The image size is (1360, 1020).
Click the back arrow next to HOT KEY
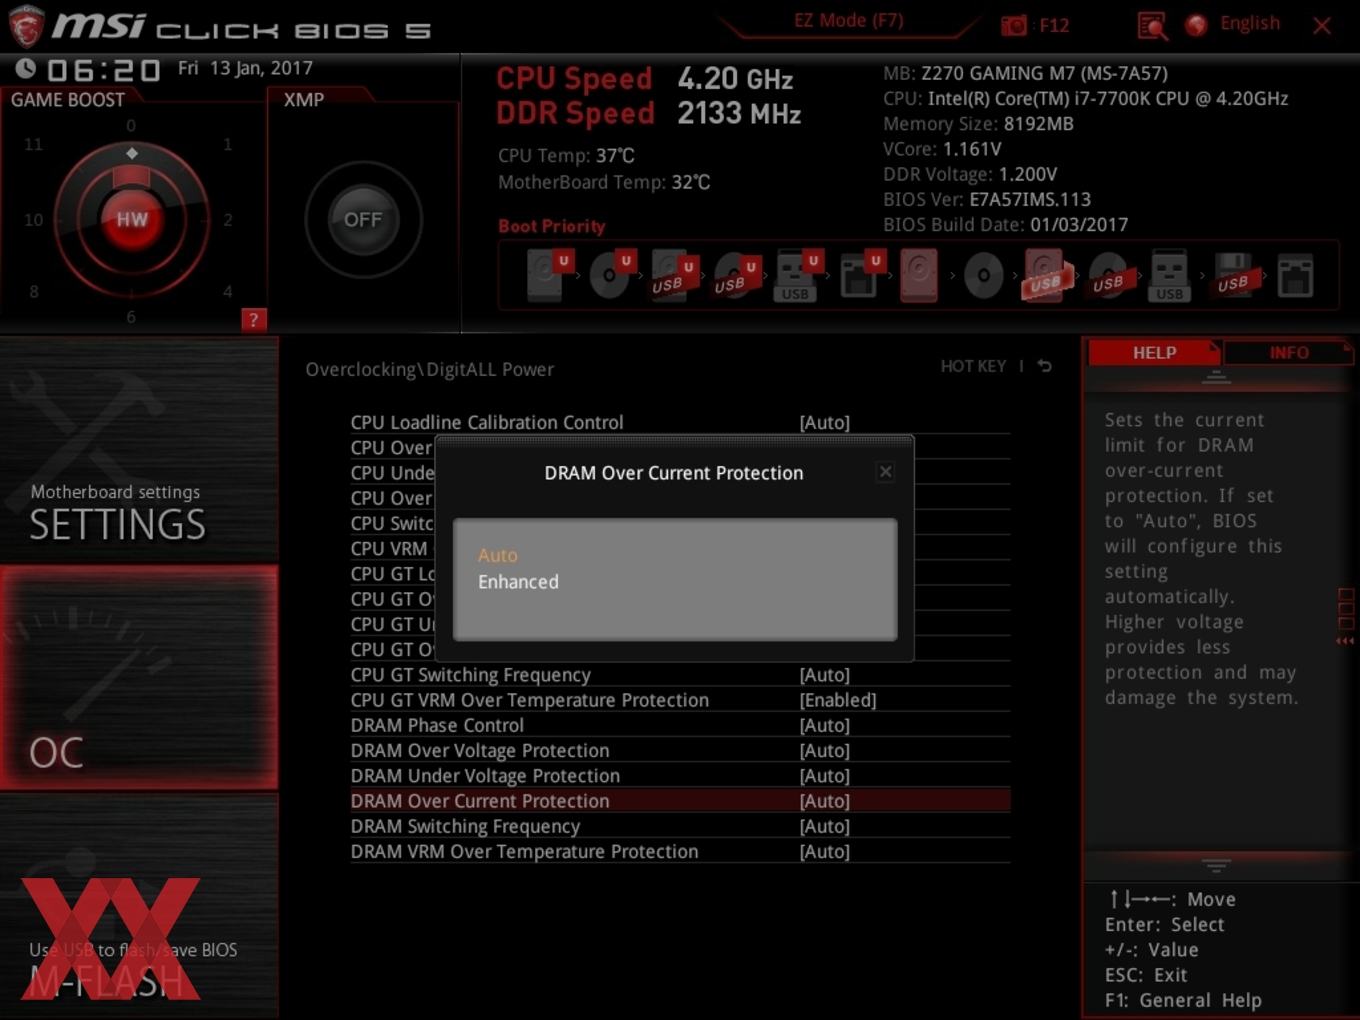click(1044, 366)
